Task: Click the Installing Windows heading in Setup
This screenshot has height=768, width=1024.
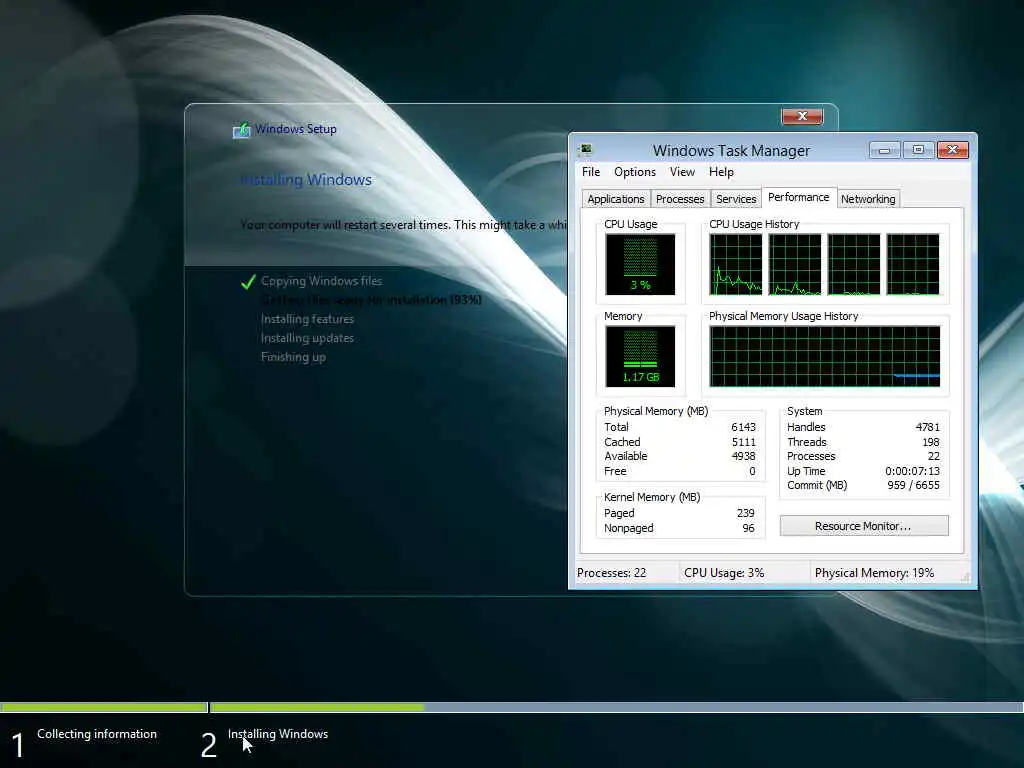Action: pos(306,180)
